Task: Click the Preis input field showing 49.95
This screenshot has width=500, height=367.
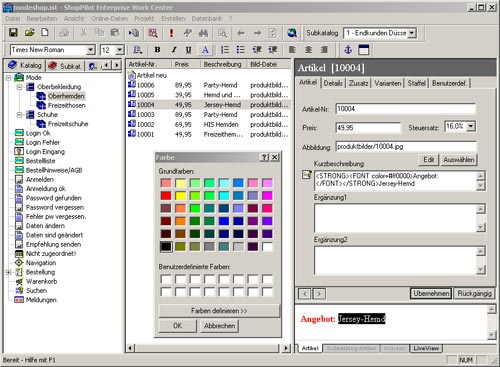Action: coord(368,127)
